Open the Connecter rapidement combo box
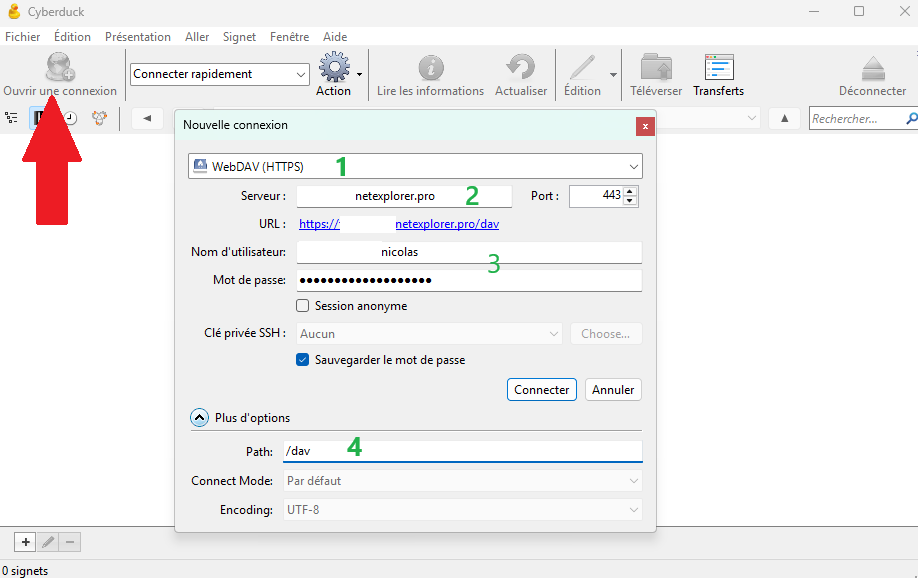918x578 pixels. click(x=220, y=74)
